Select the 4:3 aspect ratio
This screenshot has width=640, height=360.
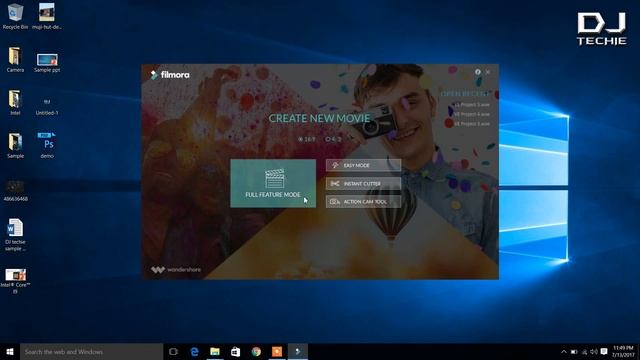click(x=333, y=139)
